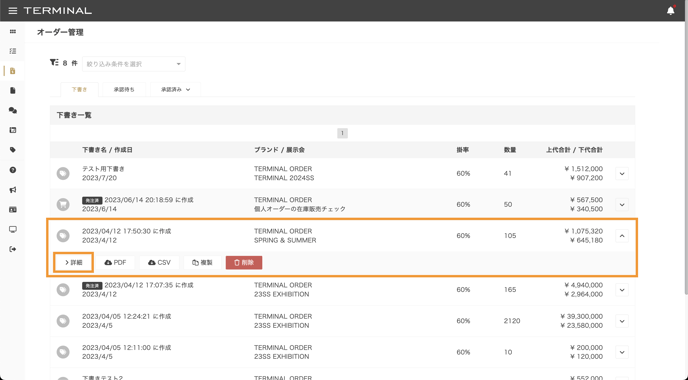This screenshot has width=688, height=380.
Task: Click the tag icon in sidebar
Action: (x=13, y=150)
